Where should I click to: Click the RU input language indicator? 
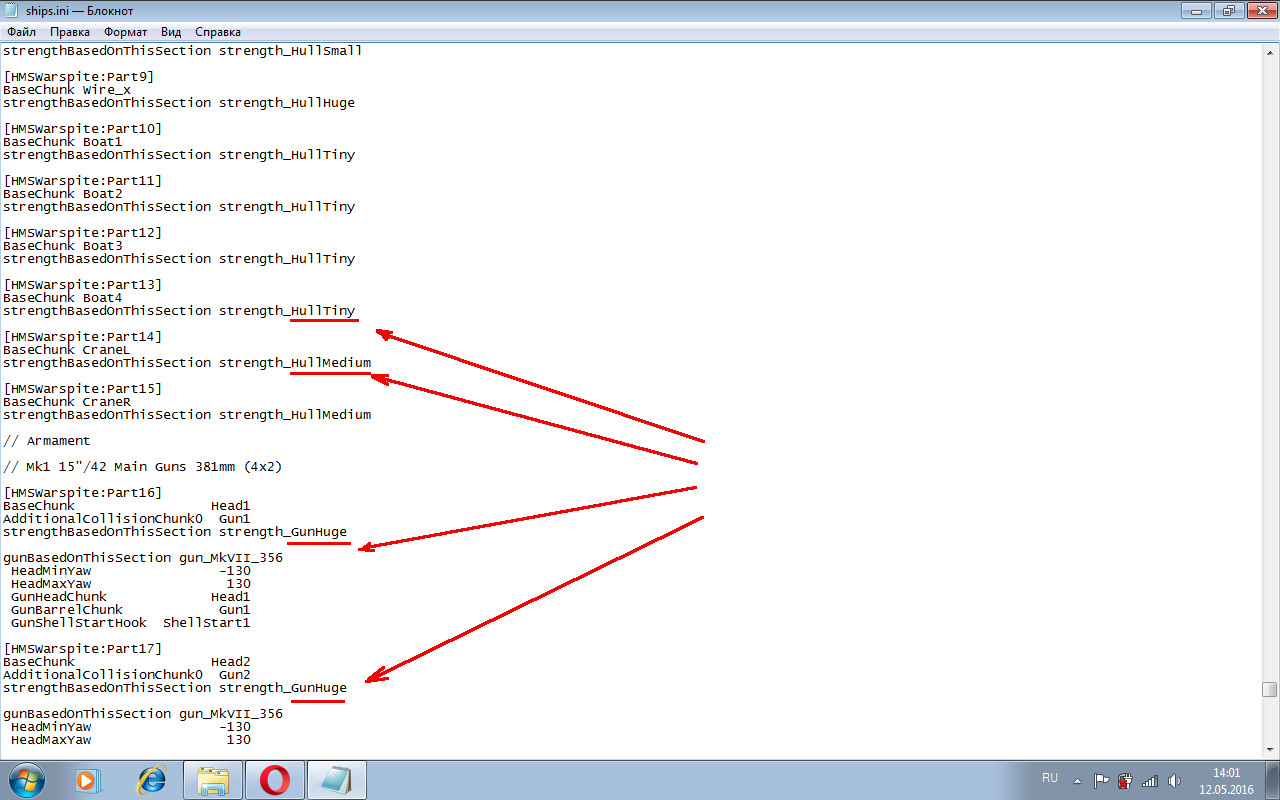[x=1050, y=778]
